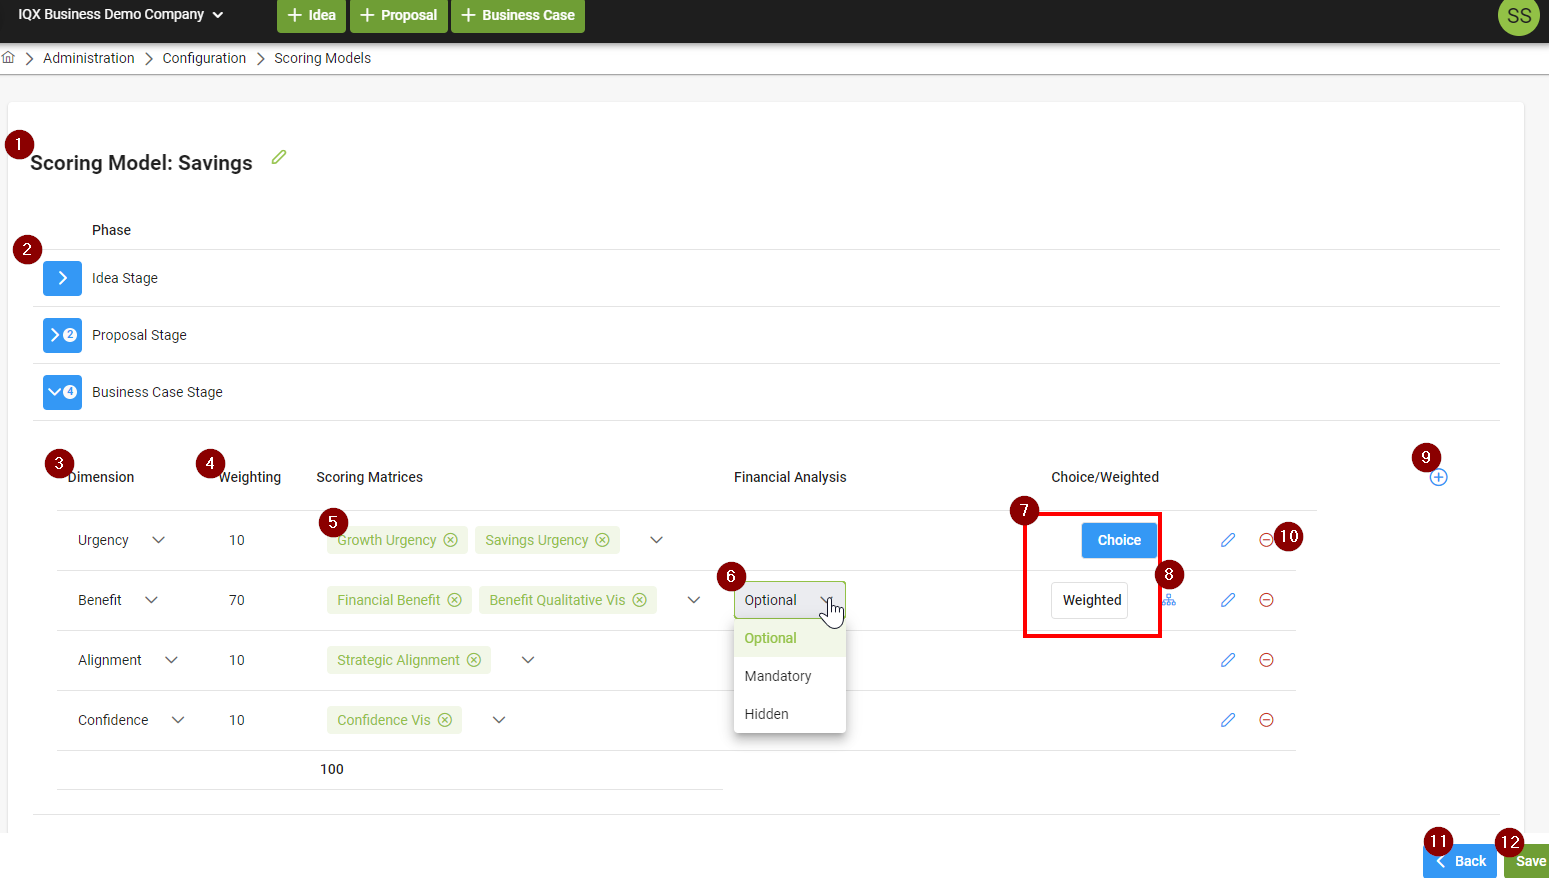Remove the Growth Urgency matrix tag
The width and height of the screenshot is (1549, 878).
coord(451,540)
